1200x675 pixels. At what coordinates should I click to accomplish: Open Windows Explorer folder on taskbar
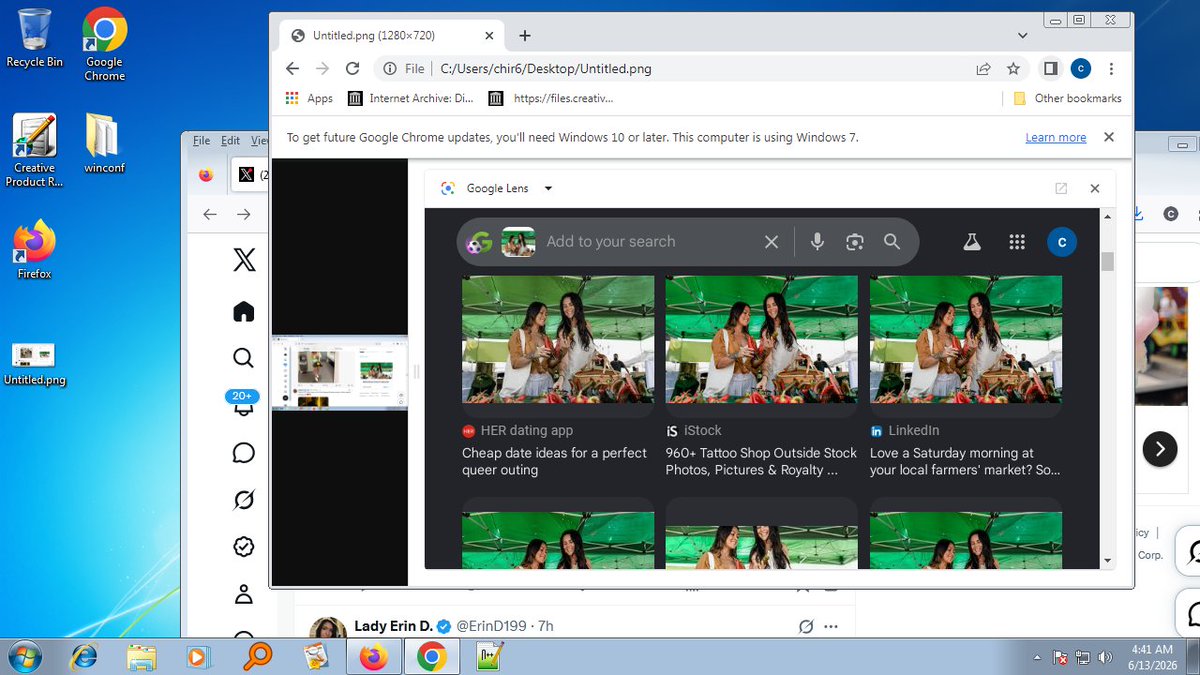tap(142, 657)
